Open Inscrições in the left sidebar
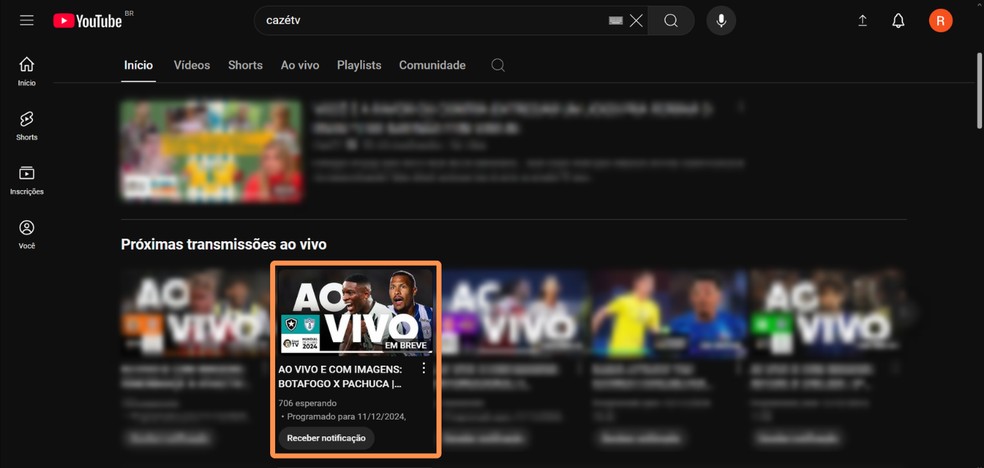The height and width of the screenshot is (468, 984). pyautogui.click(x=26, y=181)
